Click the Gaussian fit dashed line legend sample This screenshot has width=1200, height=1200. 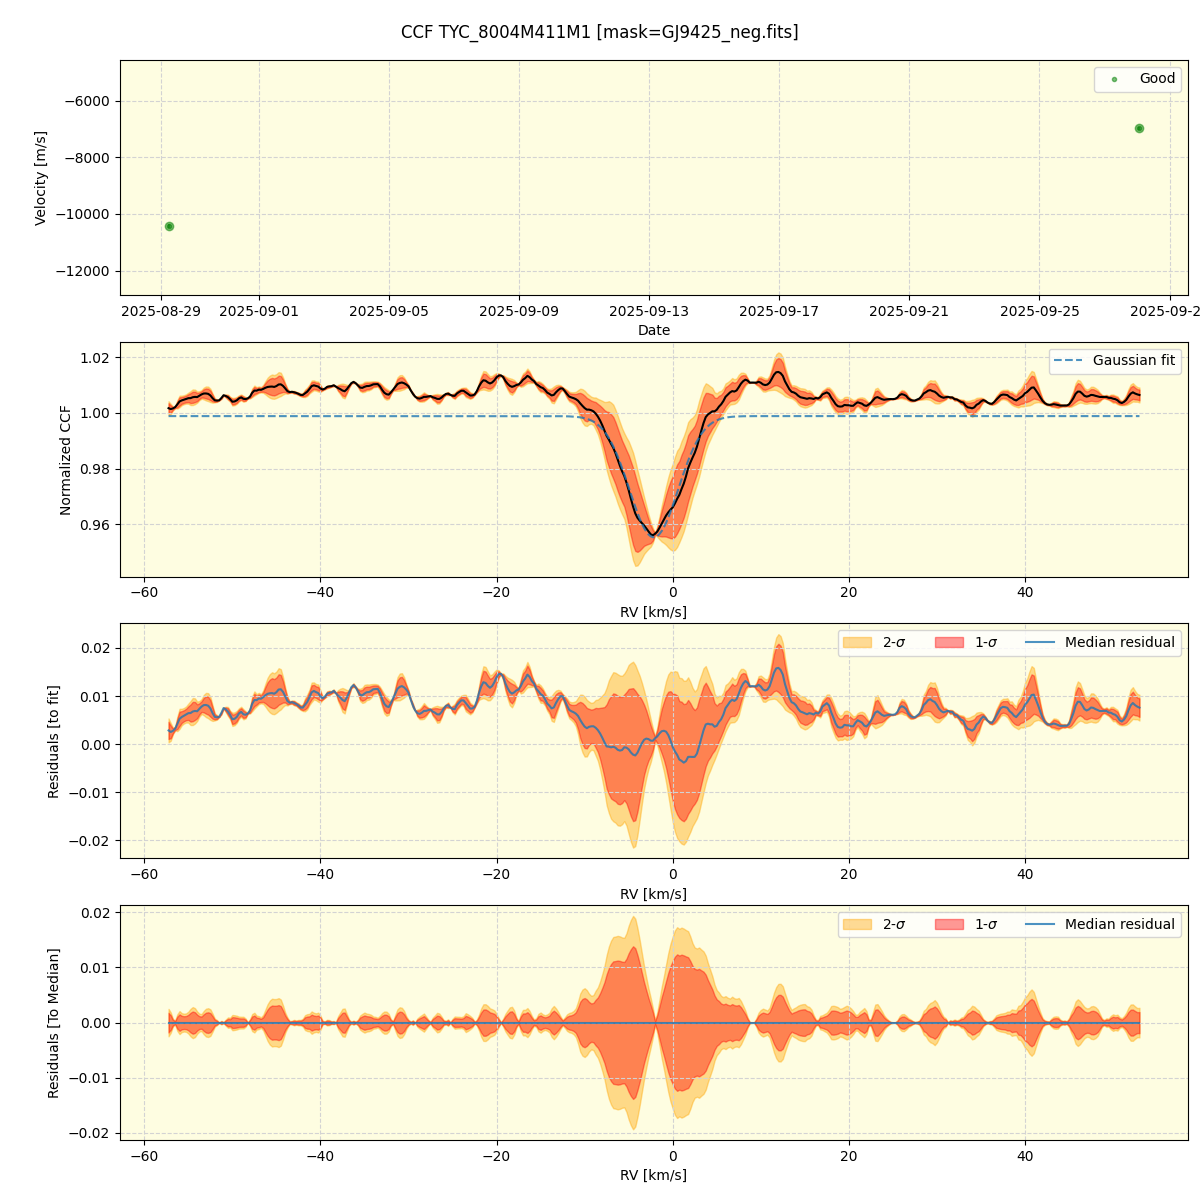coord(1068,361)
